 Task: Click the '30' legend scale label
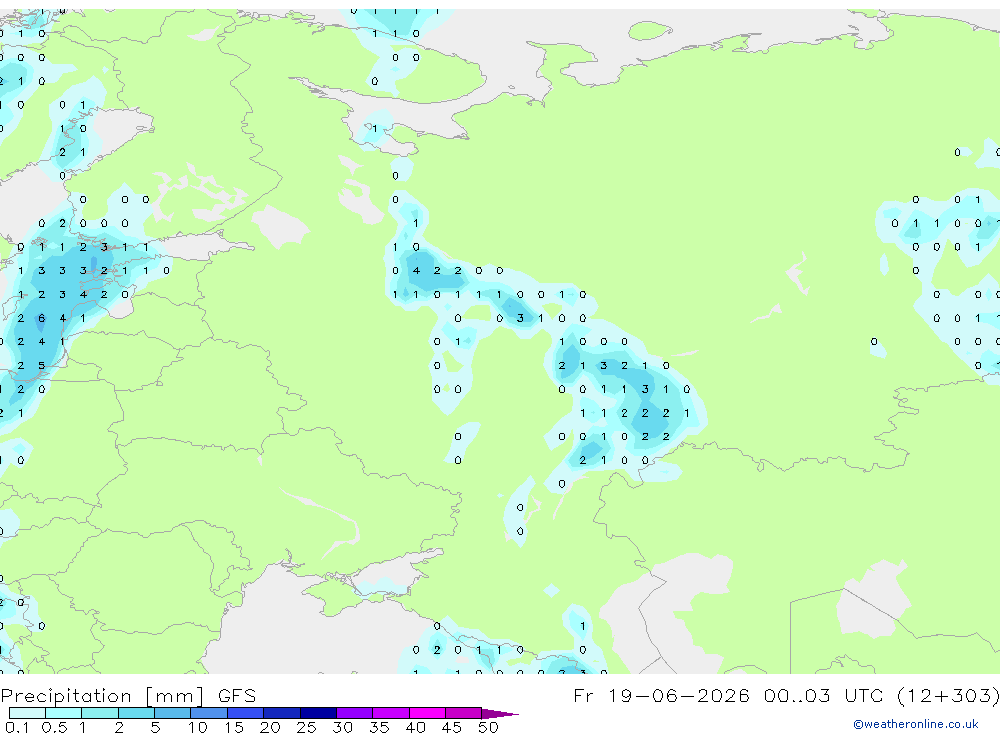coord(343,727)
